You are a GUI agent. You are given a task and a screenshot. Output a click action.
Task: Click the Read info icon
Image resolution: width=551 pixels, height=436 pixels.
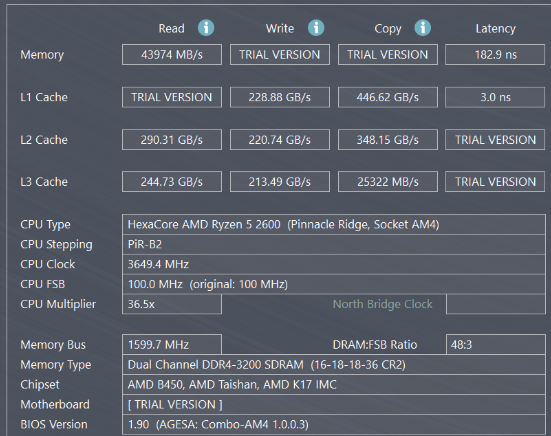206,28
